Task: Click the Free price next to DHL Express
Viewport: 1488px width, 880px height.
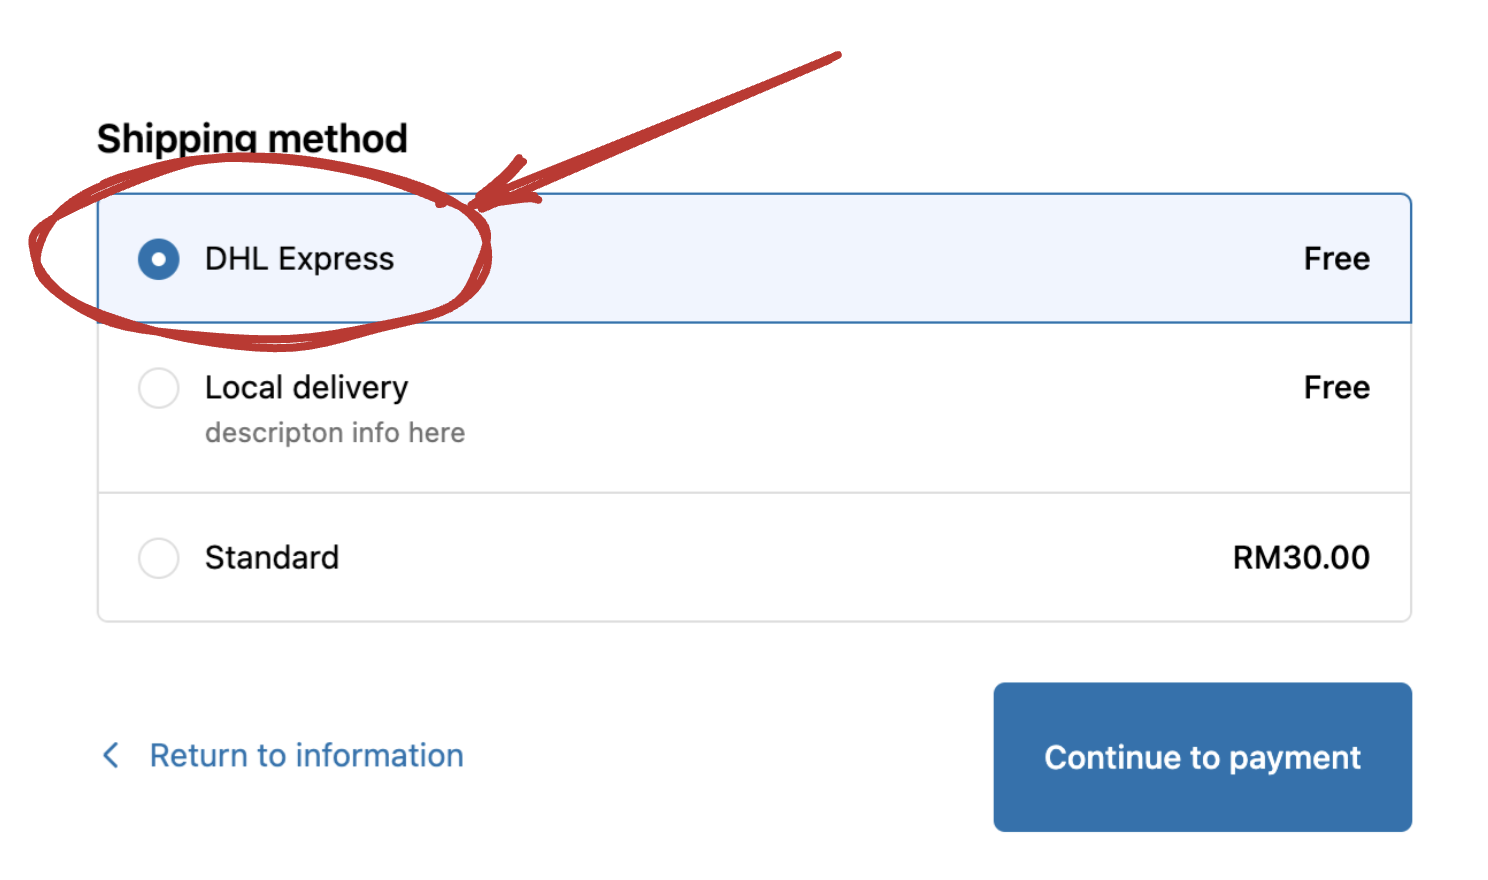Action: point(1337,259)
